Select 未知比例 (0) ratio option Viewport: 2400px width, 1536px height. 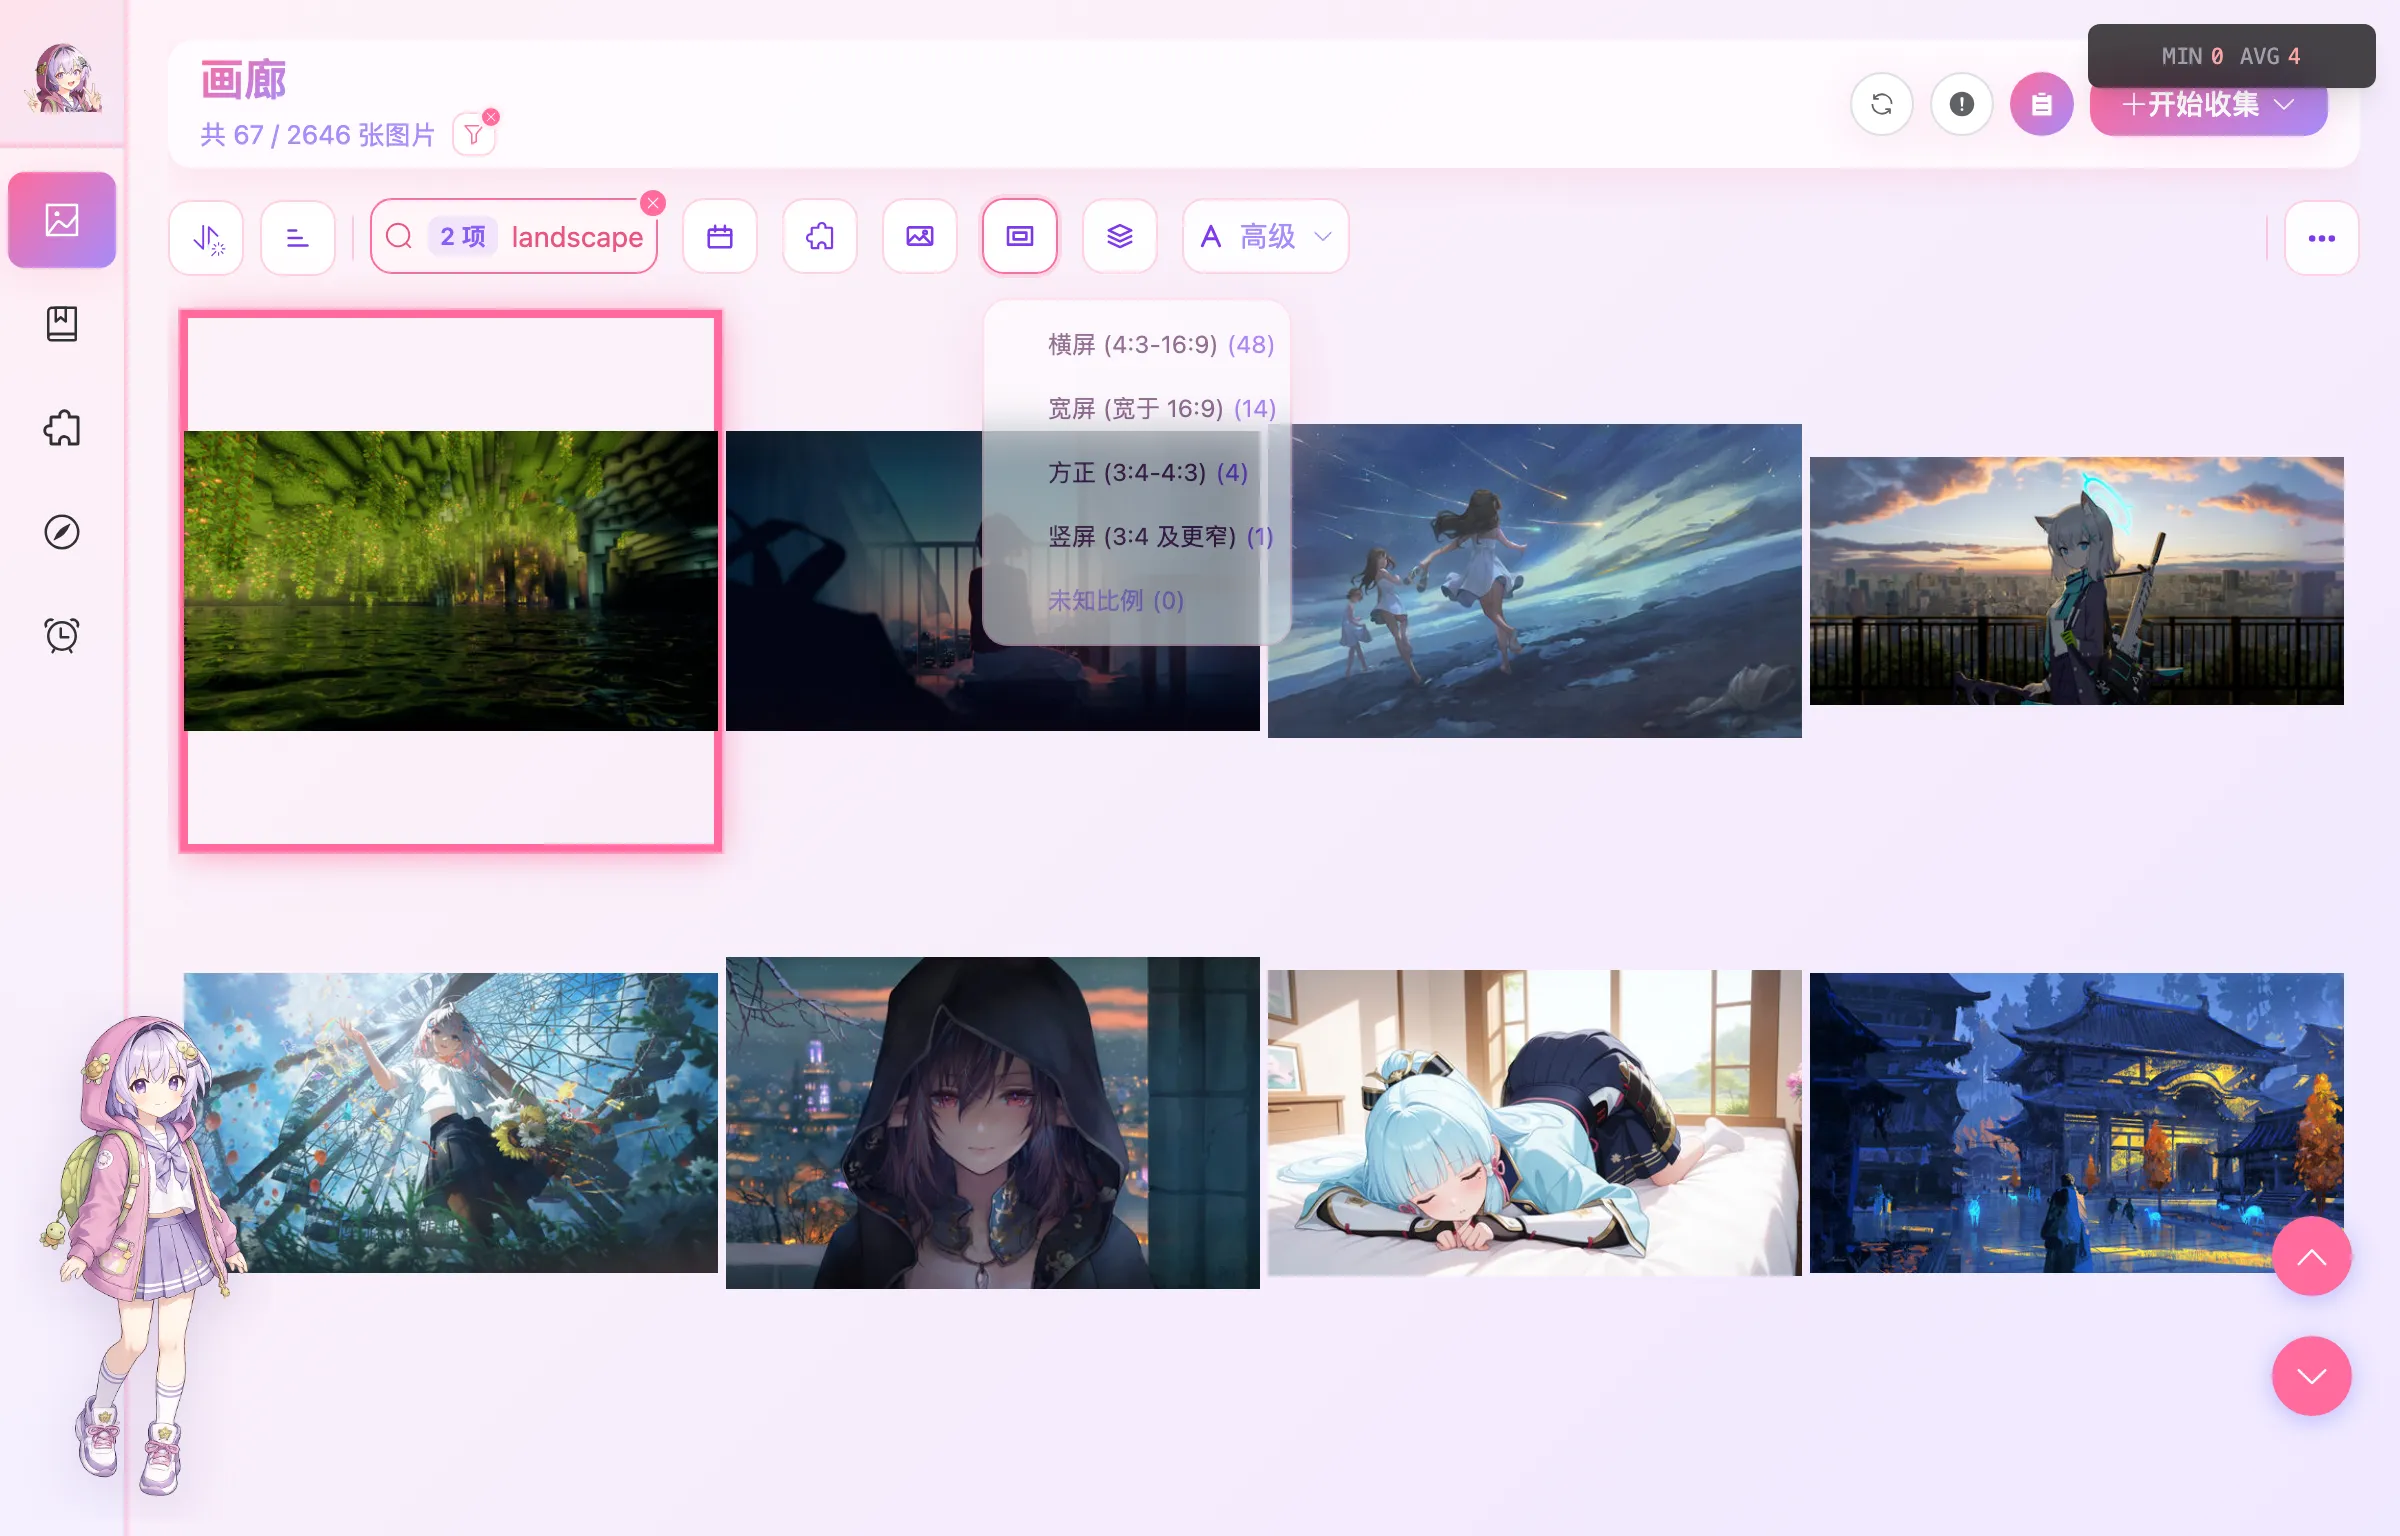1137,601
